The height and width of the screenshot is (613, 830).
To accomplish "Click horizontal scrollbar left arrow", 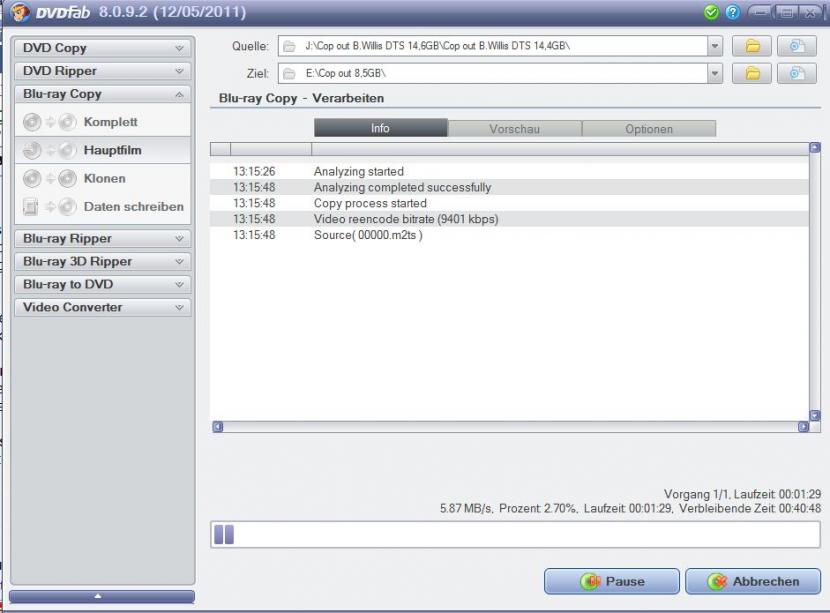I will pos(218,427).
